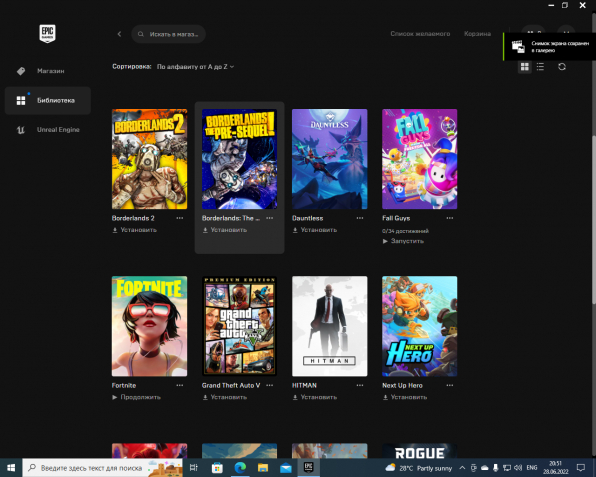Switch library to list view
Screen dimensions: 596x477
coord(540,67)
